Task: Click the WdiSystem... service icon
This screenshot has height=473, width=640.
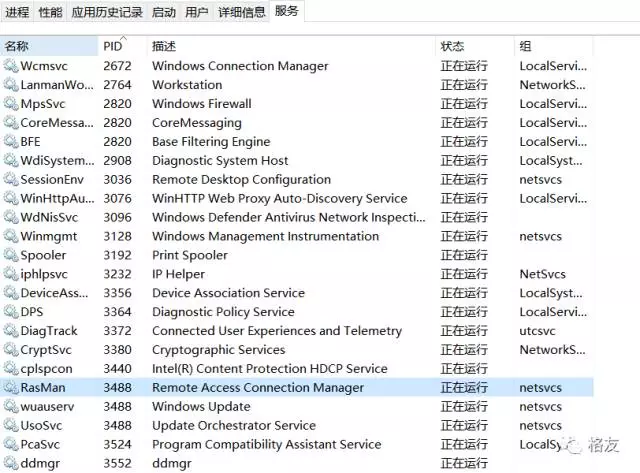Action: 11,160
